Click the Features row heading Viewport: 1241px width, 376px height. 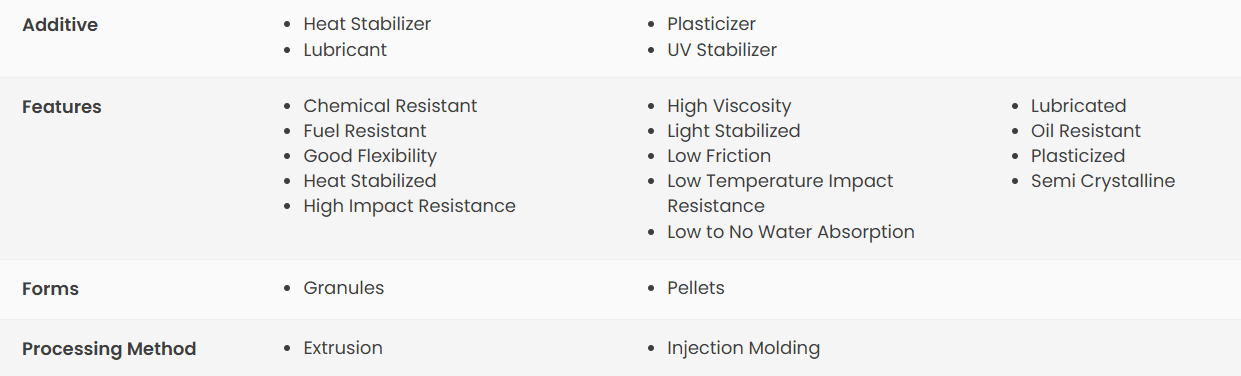(x=62, y=107)
